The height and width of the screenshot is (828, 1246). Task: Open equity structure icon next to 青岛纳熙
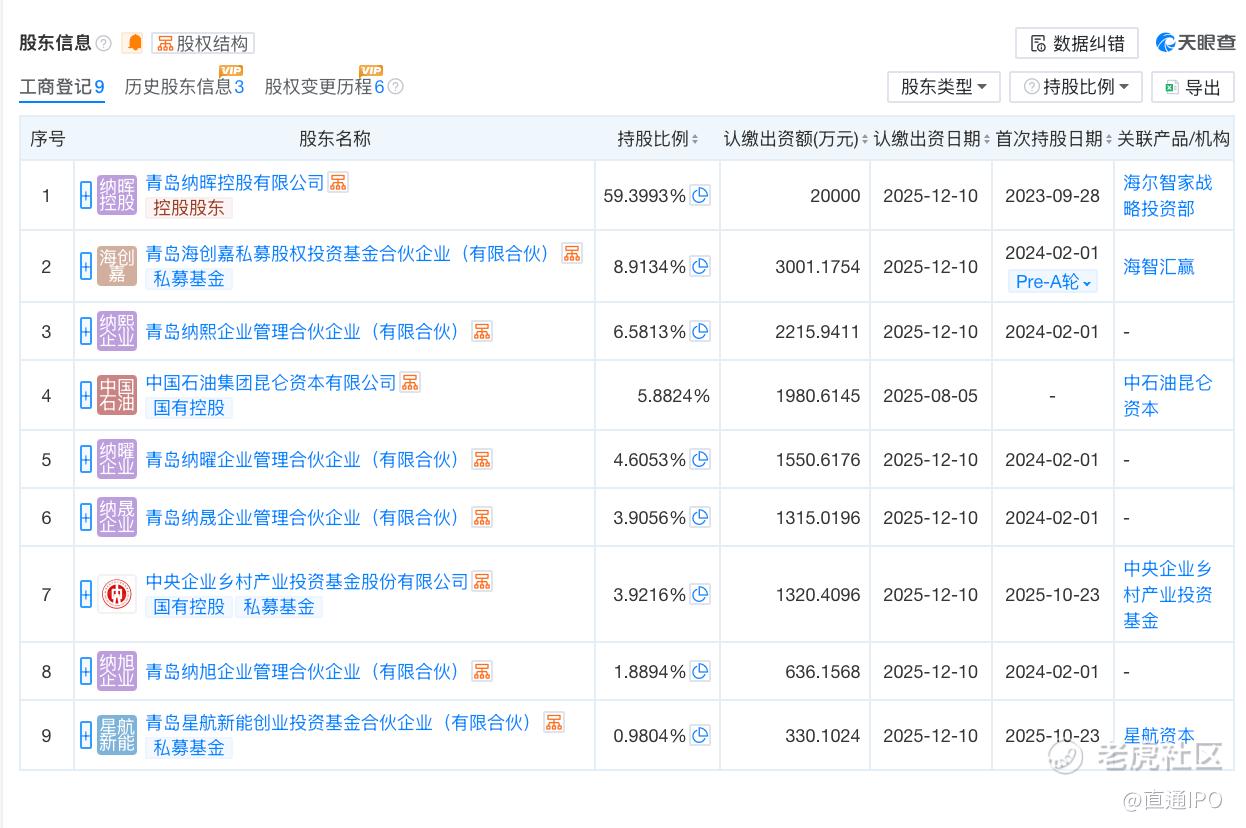click(482, 331)
